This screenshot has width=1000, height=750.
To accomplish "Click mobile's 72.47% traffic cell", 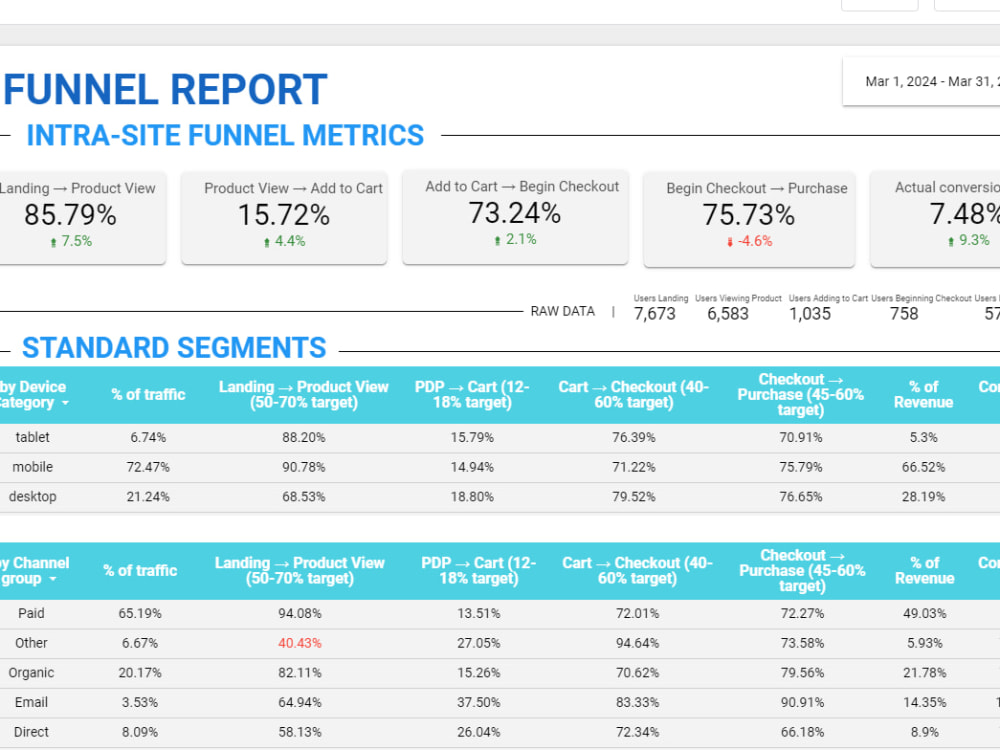I will [148, 467].
